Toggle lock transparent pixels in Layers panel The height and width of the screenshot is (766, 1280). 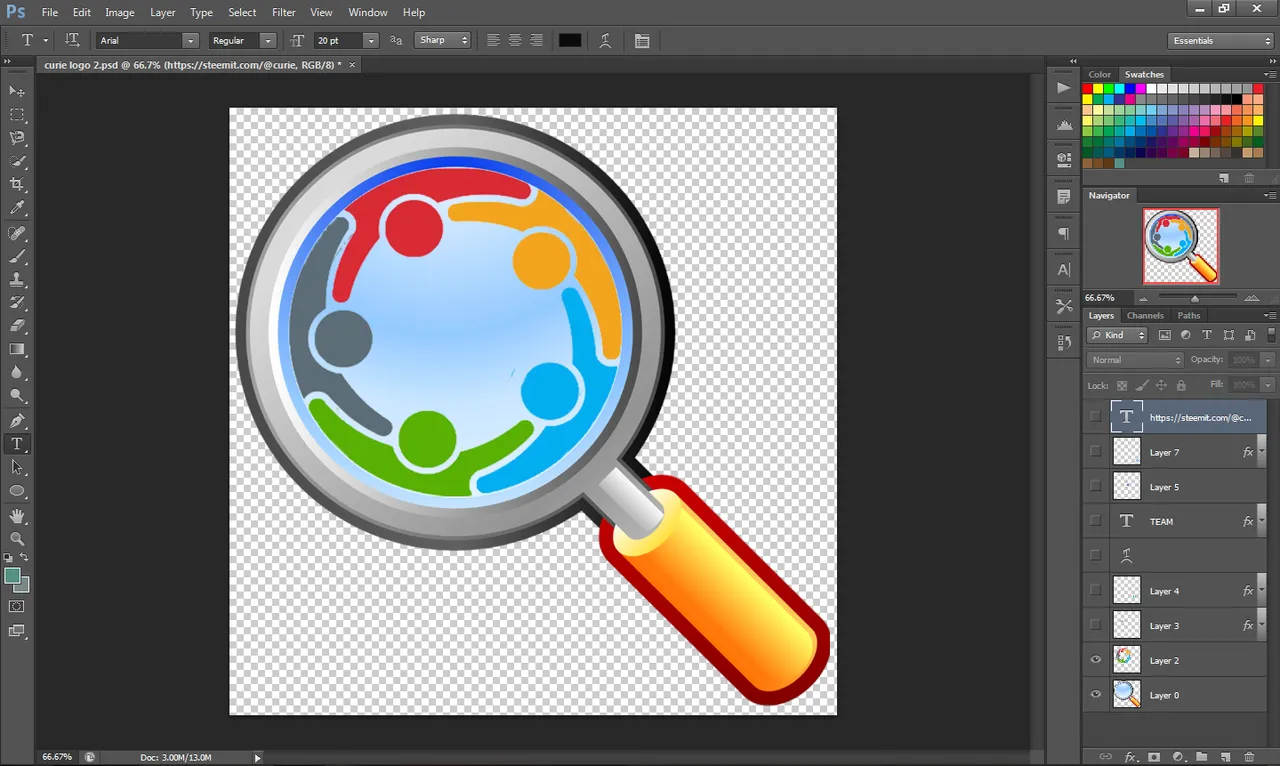coord(1122,385)
